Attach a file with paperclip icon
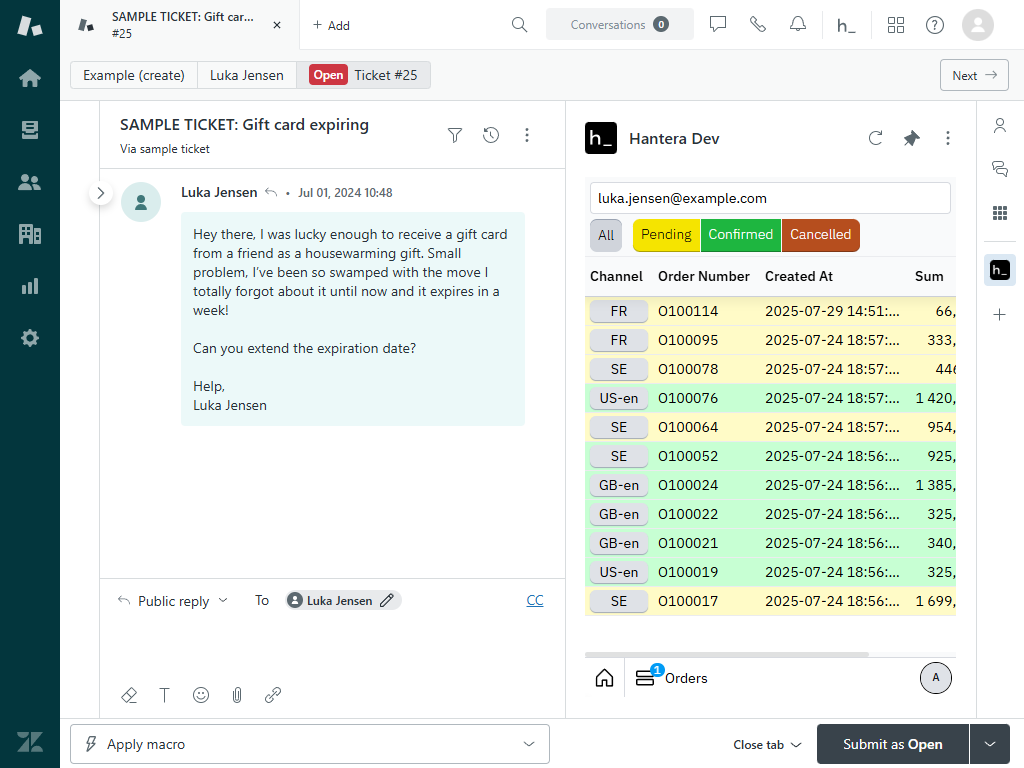The image size is (1024, 768). point(237,695)
